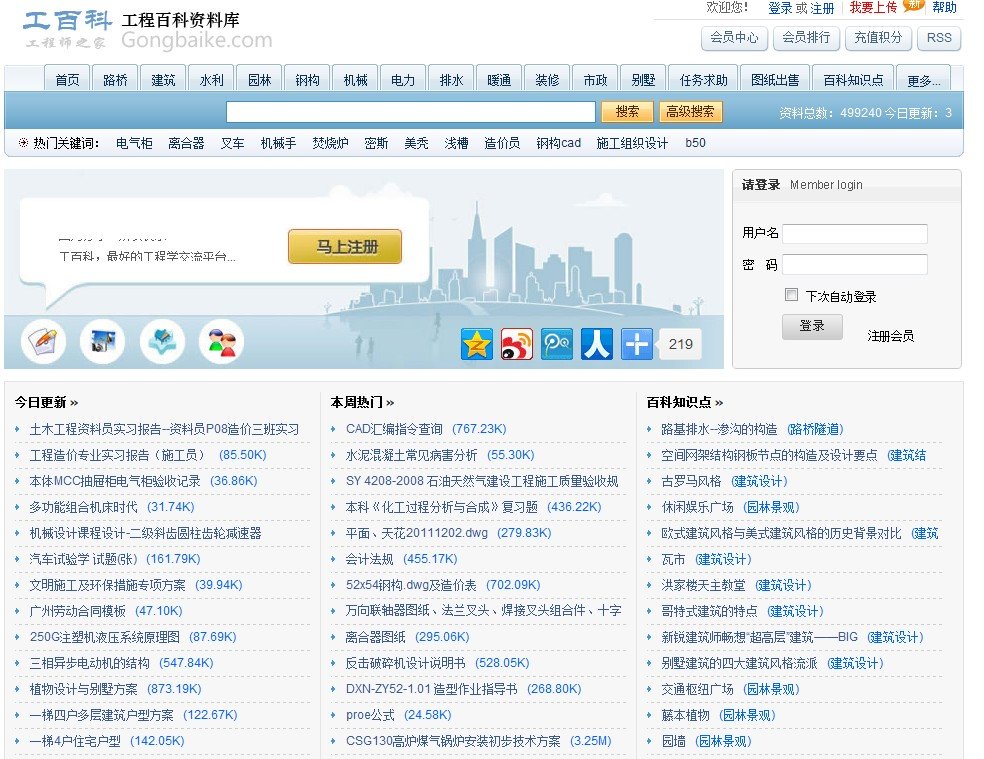This screenshot has height=759, width=984.
Task: Click the community people circular icon
Action: click(x=222, y=340)
